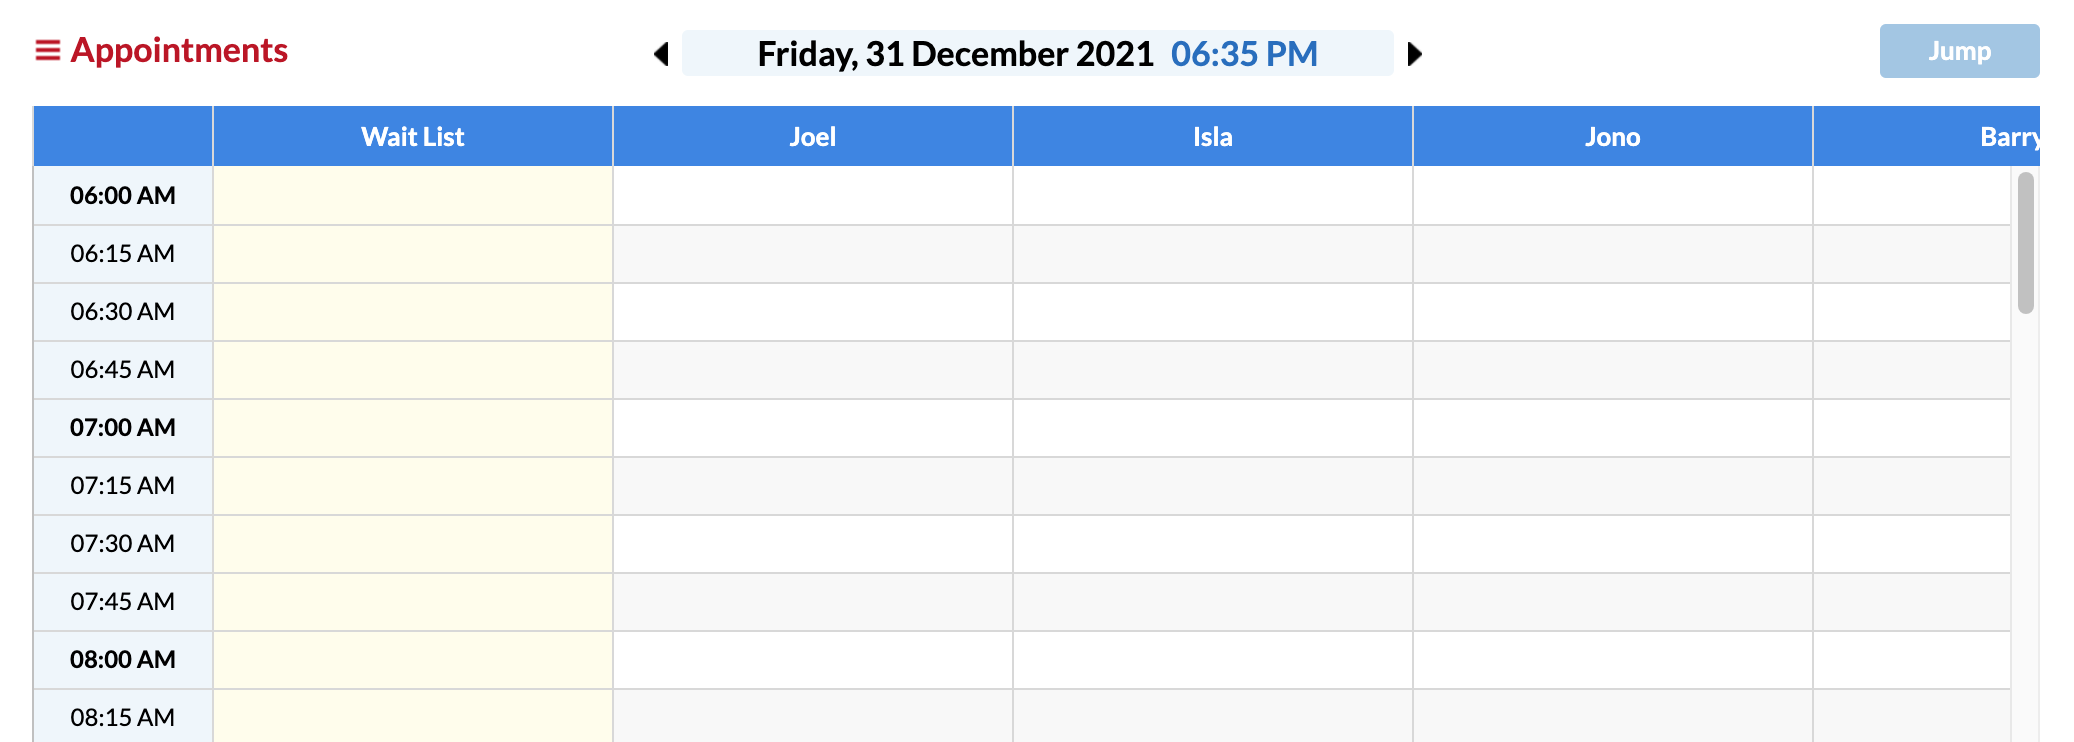Click Joel's 06:00 AM appointment slot

pyautogui.click(x=812, y=196)
